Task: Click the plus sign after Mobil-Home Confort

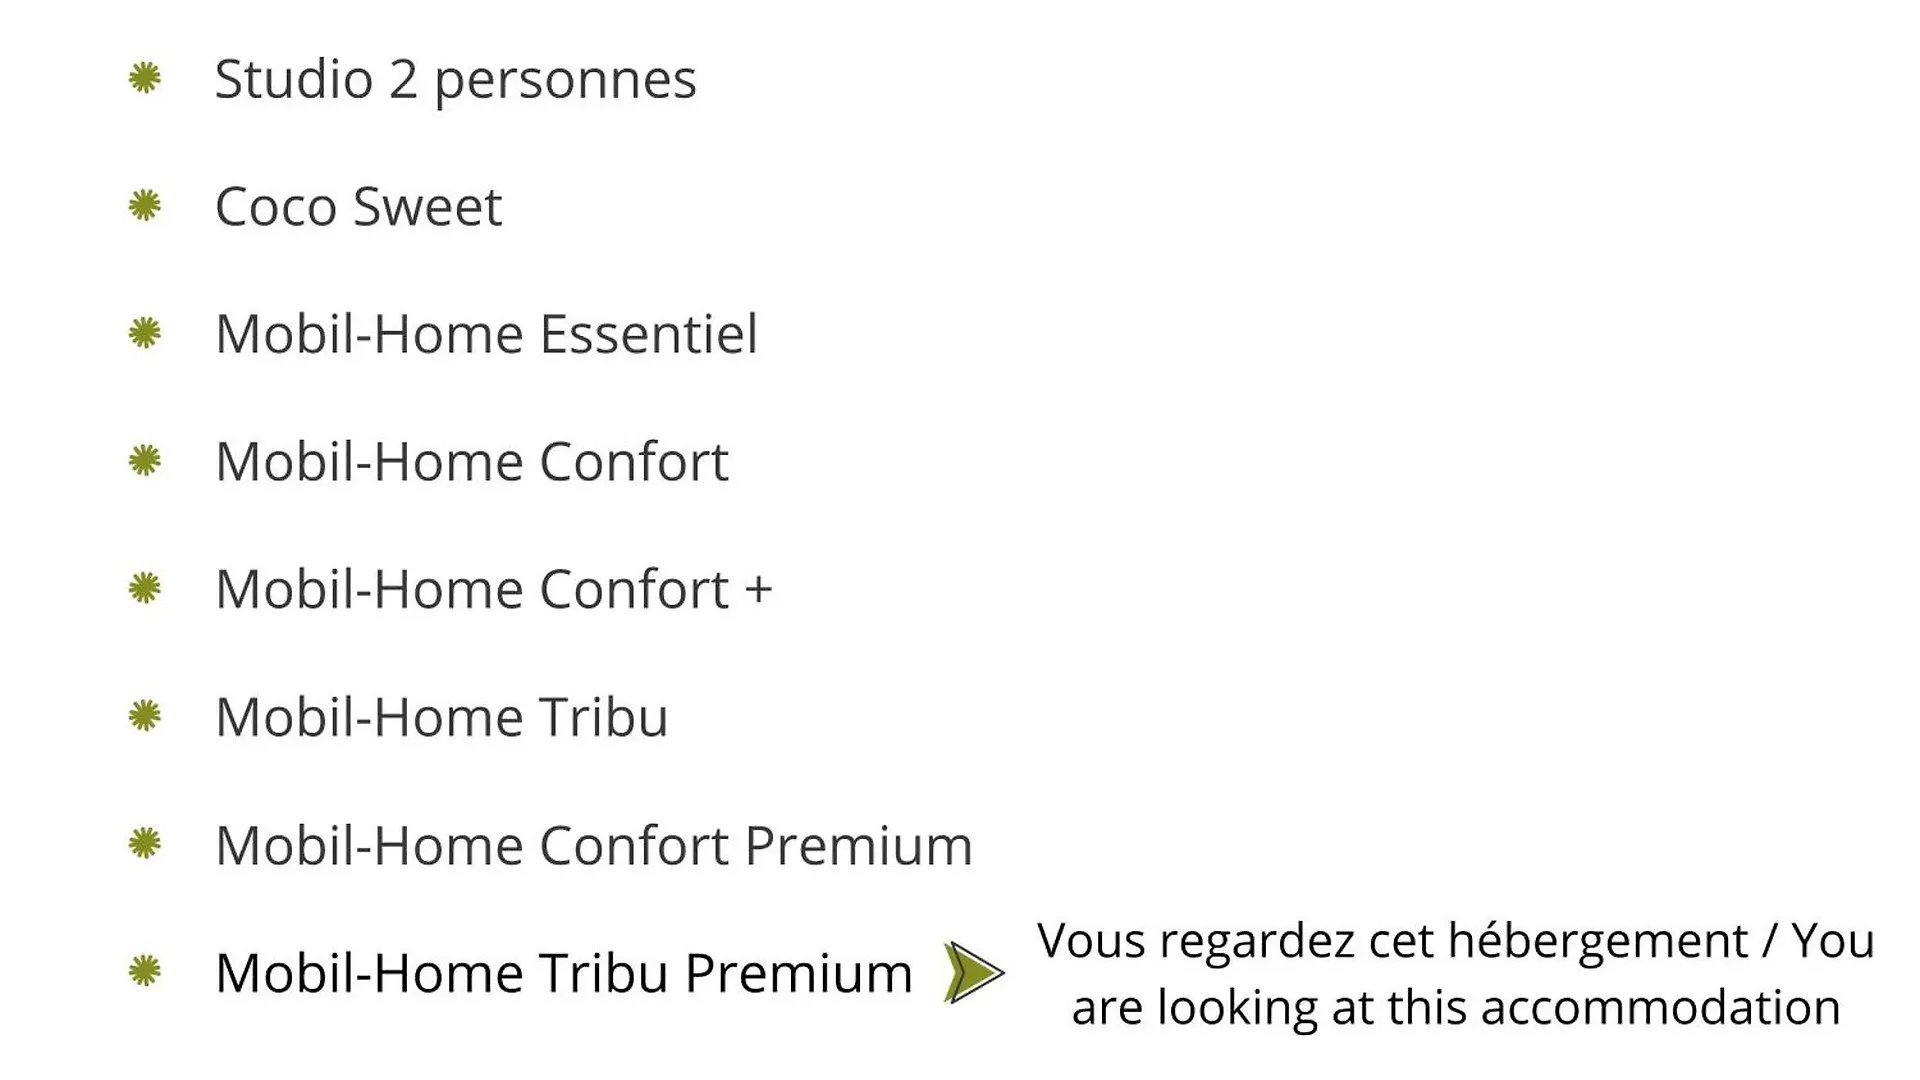Action: pyautogui.click(x=758, y=589)
